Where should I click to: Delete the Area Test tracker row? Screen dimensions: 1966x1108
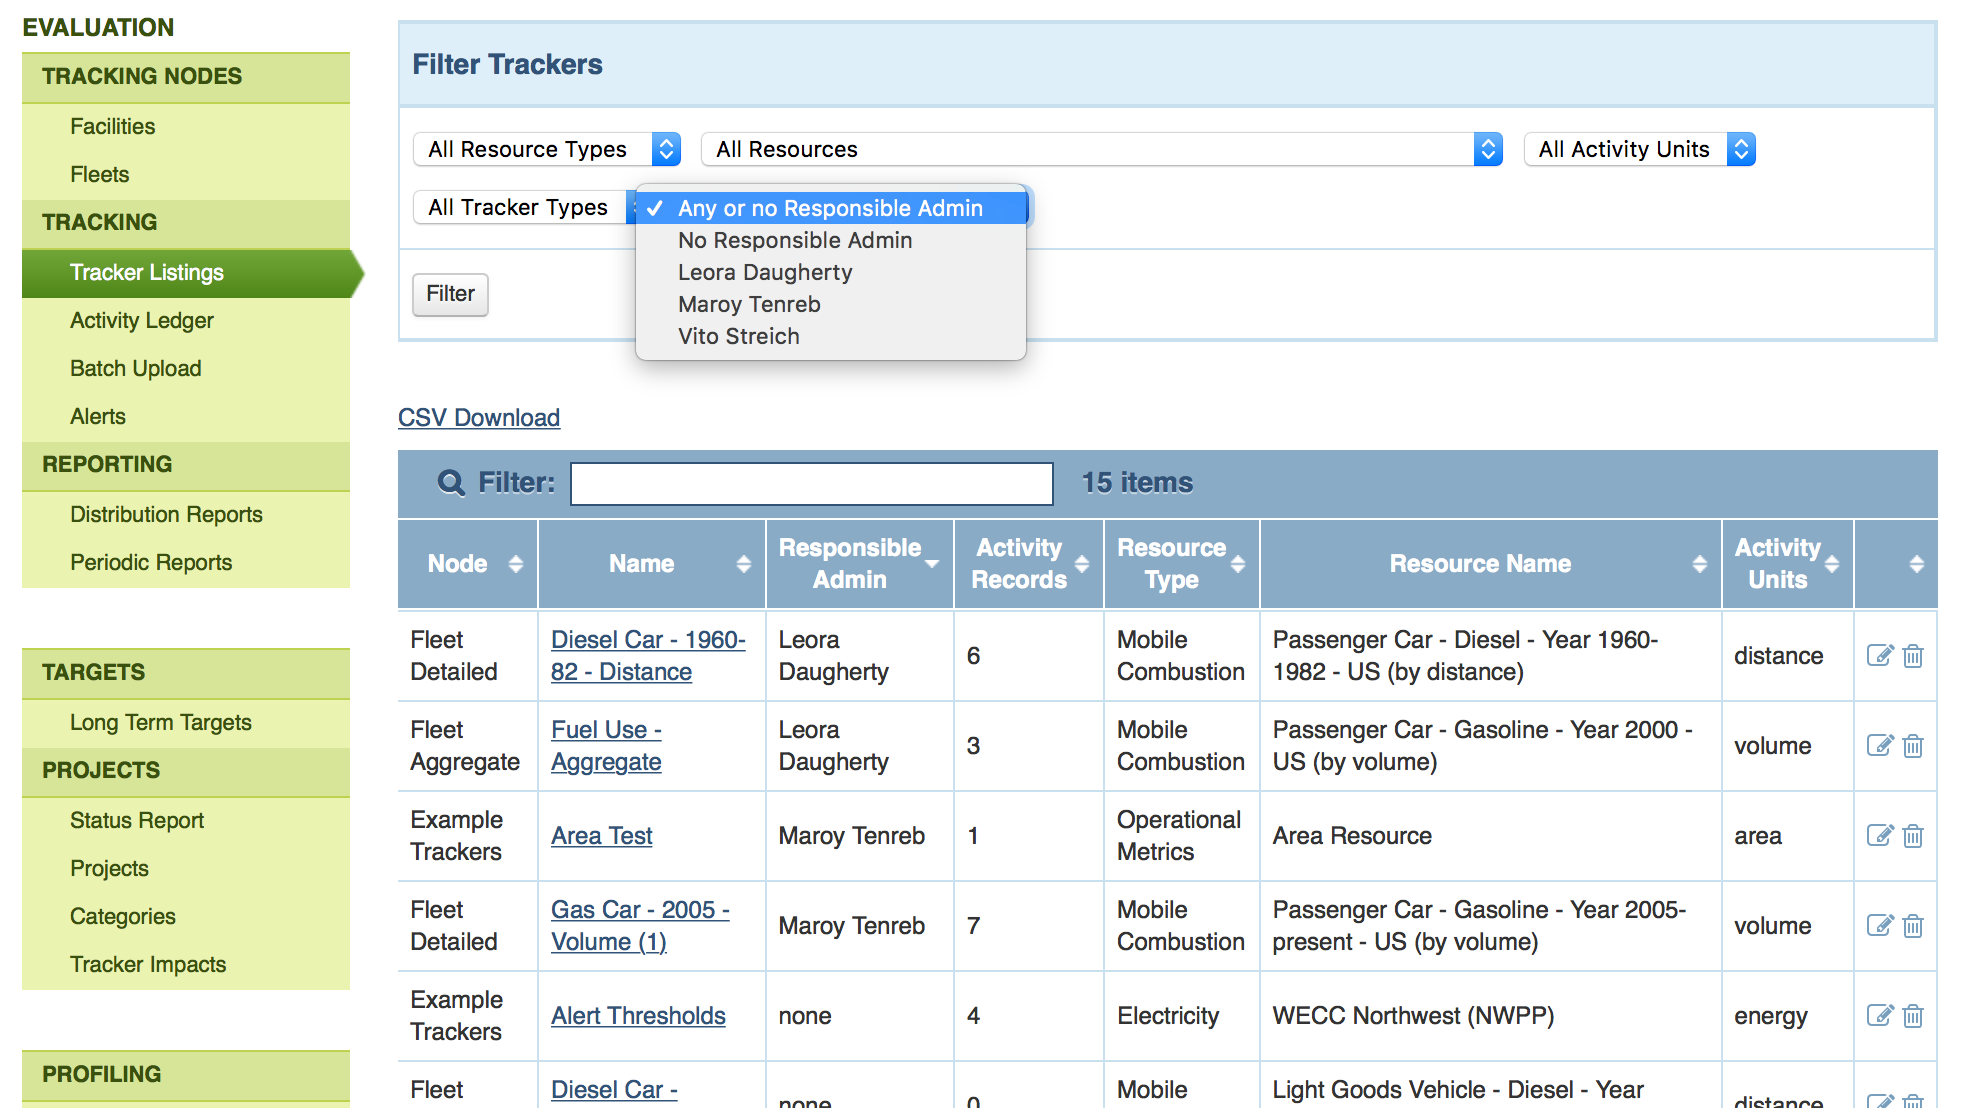pos(1913,836)
